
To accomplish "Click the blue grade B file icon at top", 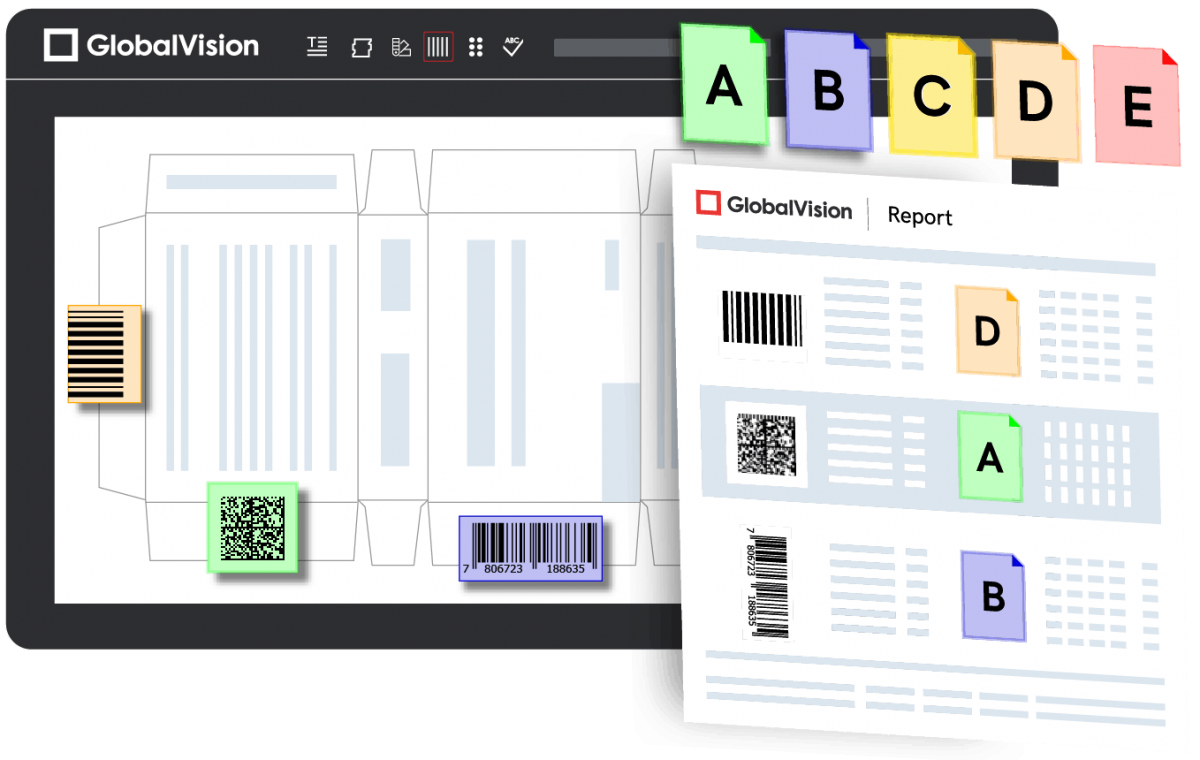I will 828,91.
